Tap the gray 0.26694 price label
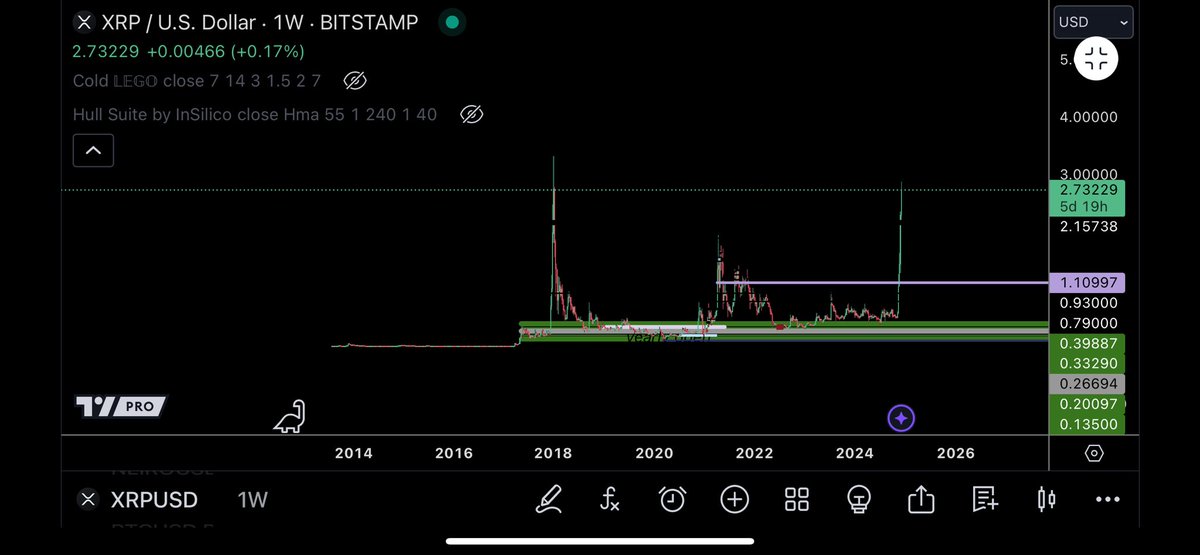 coord(1087,383)
